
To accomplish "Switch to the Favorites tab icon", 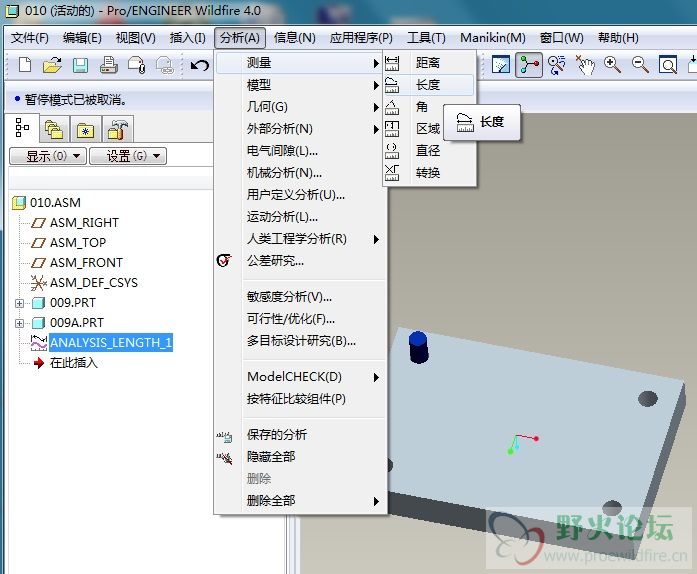I will click(85, 130).
